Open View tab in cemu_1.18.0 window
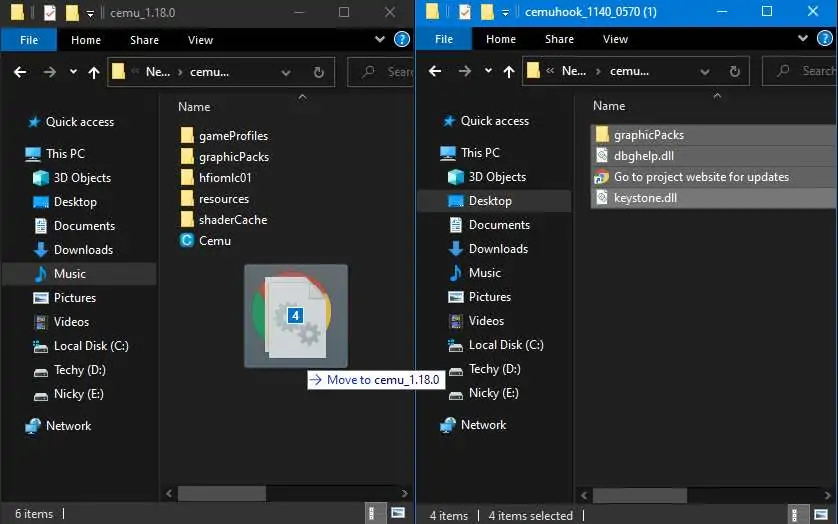The width and height of the screenshot is (838, 524). [200, 40]
